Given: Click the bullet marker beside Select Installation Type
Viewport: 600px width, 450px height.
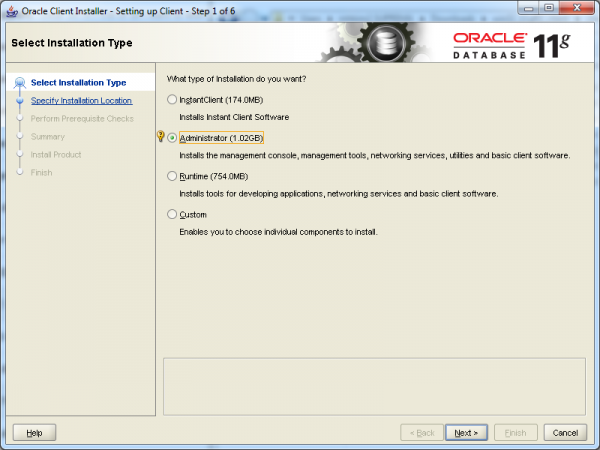Looking at the screenshot, I should 18,83.
